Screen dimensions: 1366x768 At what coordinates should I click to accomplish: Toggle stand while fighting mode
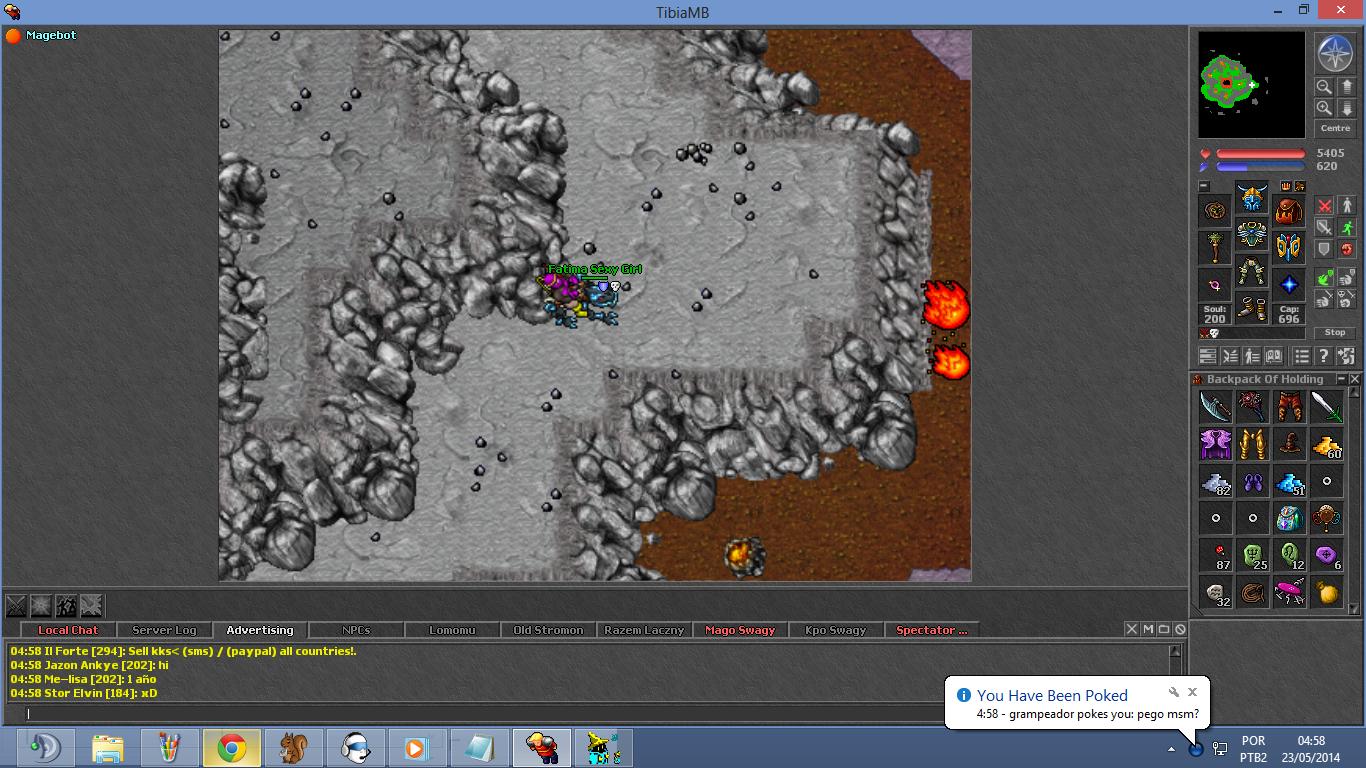coord(1346,206)
